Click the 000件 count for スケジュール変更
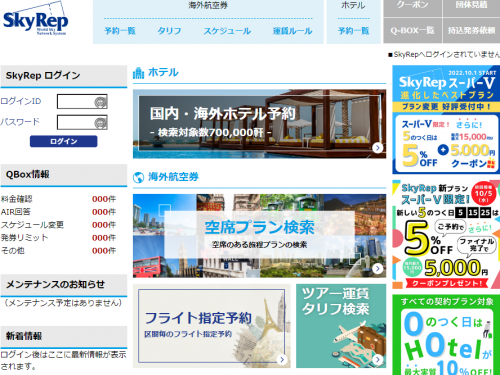500x375 pixels. point(104,225)
